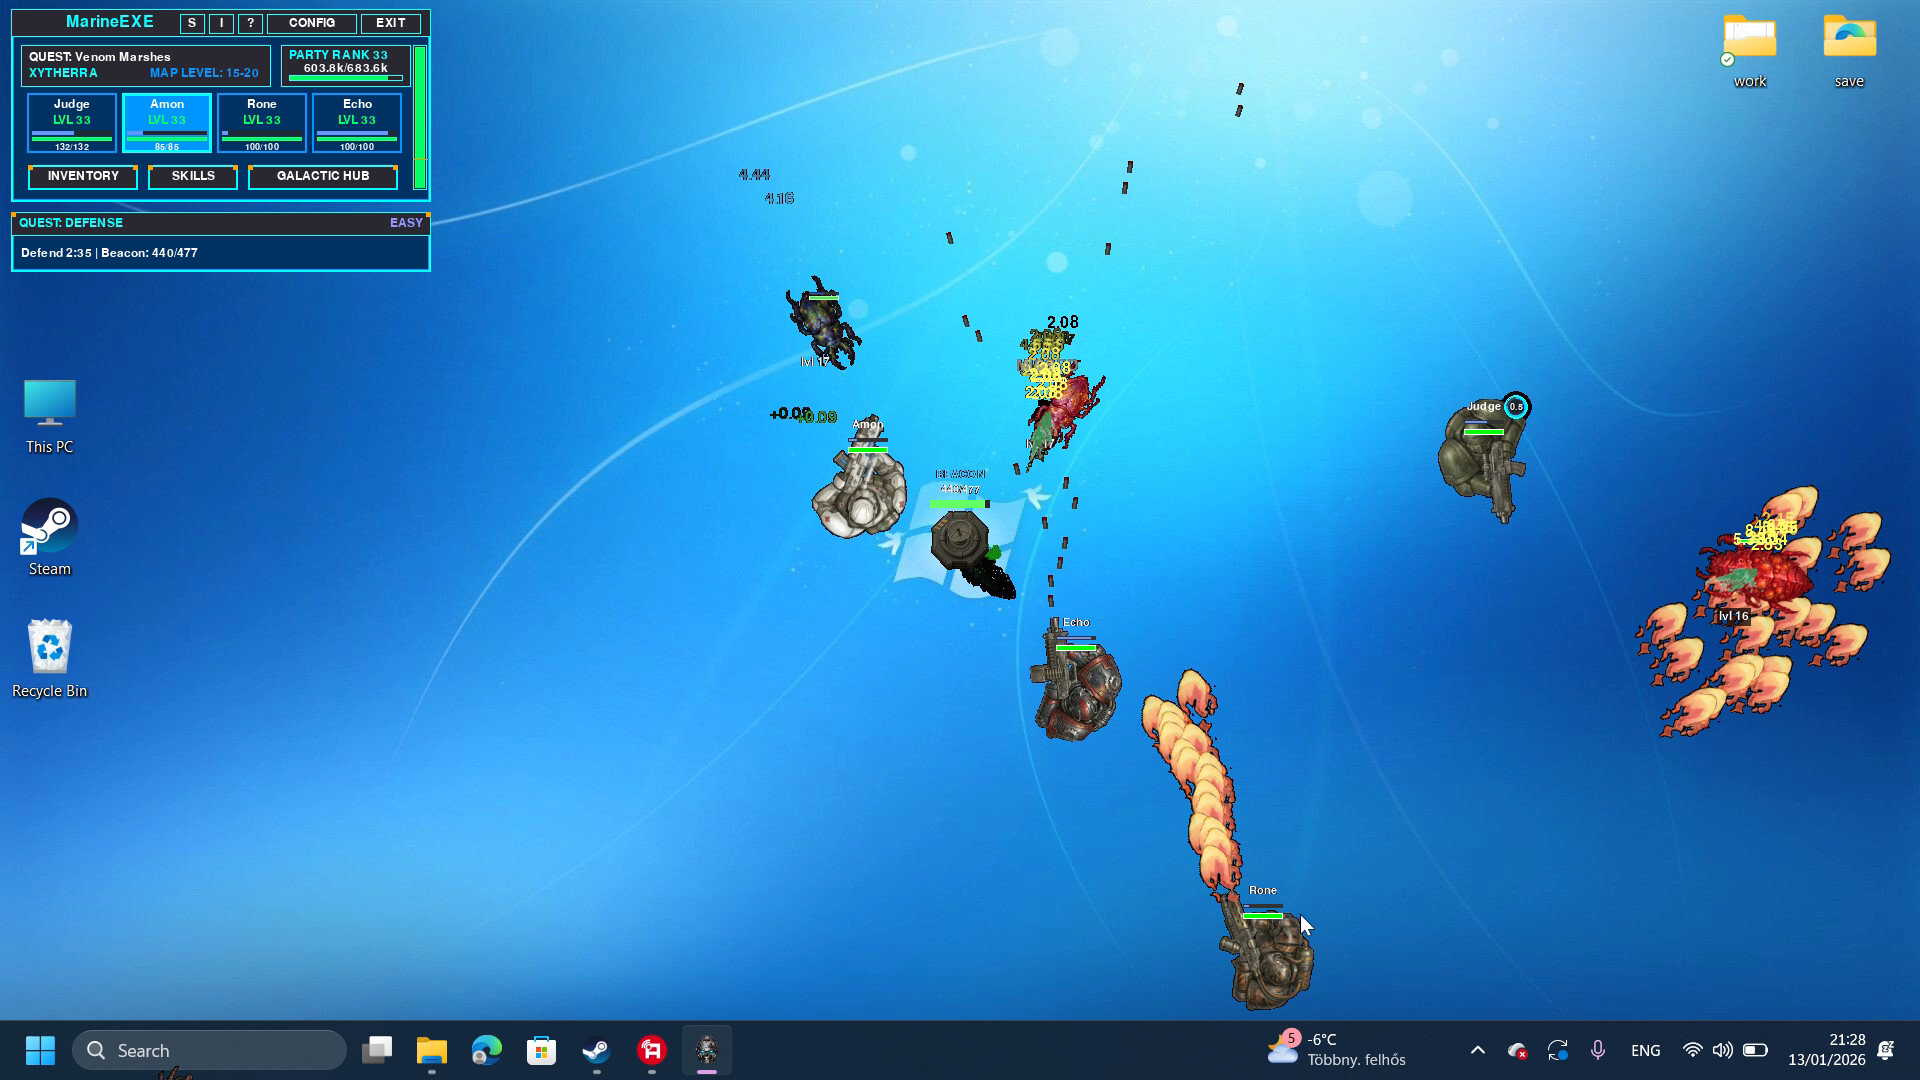Open the microphone indicator in the system tray
This screenshot has width=1920, height=1080.
(x=1597, y=1050)
